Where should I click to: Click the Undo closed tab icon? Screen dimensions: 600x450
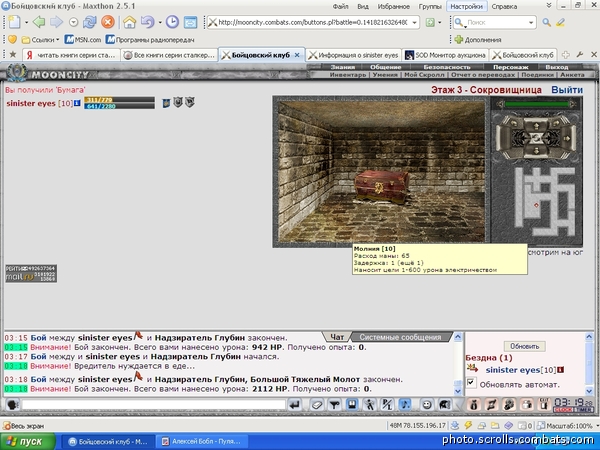[x=147, y=22]
